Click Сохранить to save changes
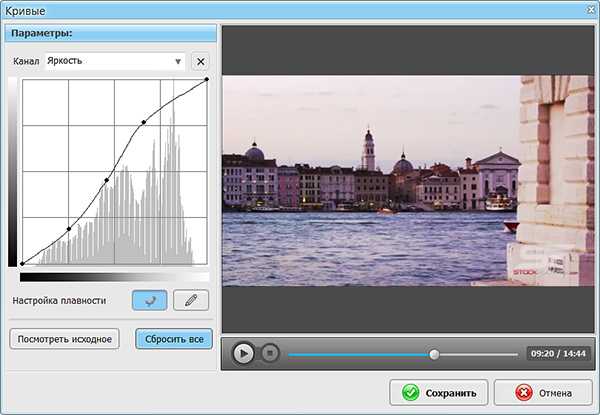600x415 pixels. point(439,393)
